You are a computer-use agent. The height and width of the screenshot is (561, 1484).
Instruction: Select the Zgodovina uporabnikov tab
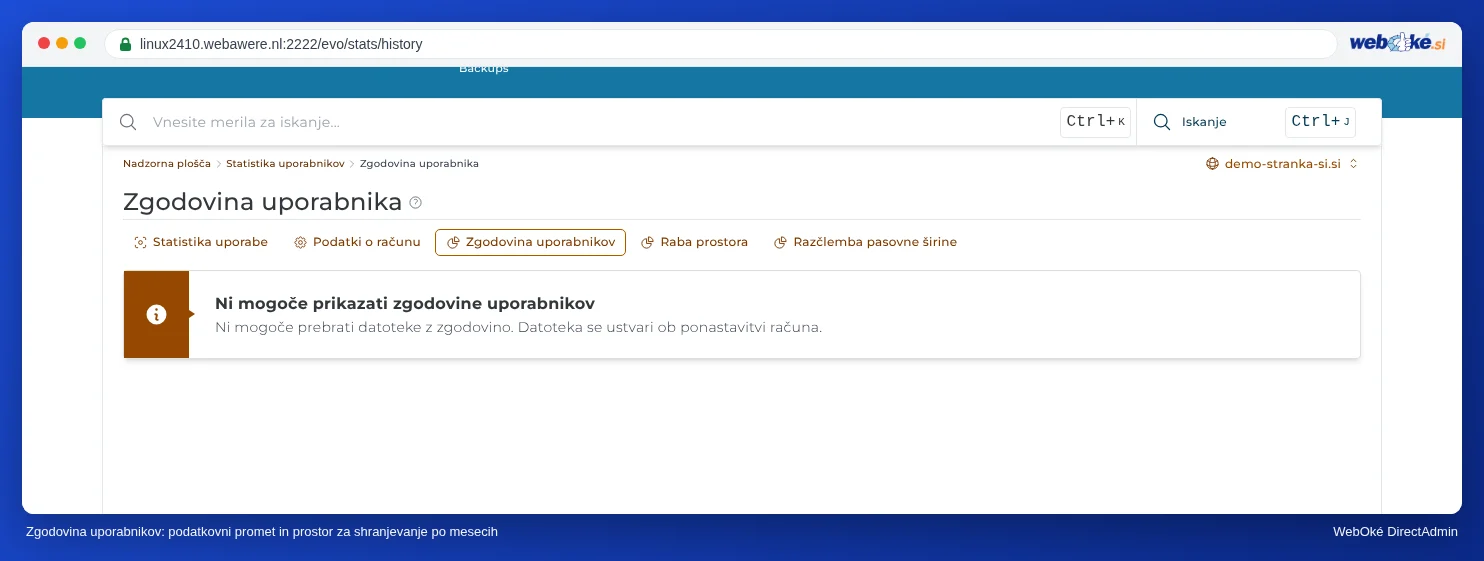(530, 242)
